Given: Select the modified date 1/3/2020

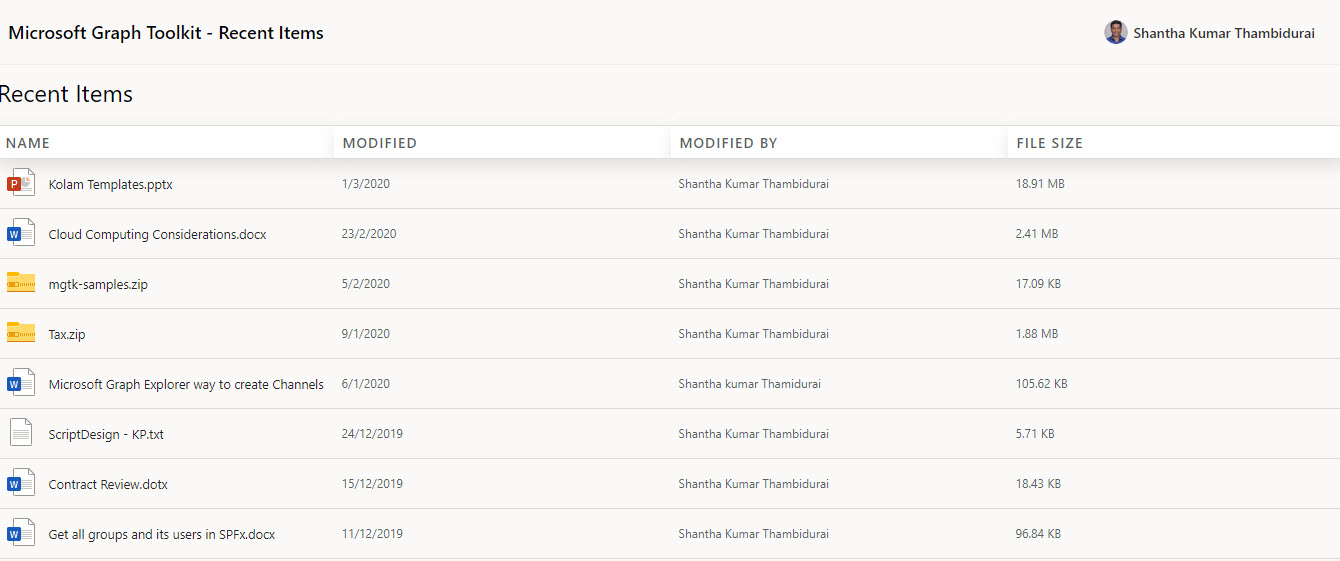Looking at the screenshot, I should 366,184.
